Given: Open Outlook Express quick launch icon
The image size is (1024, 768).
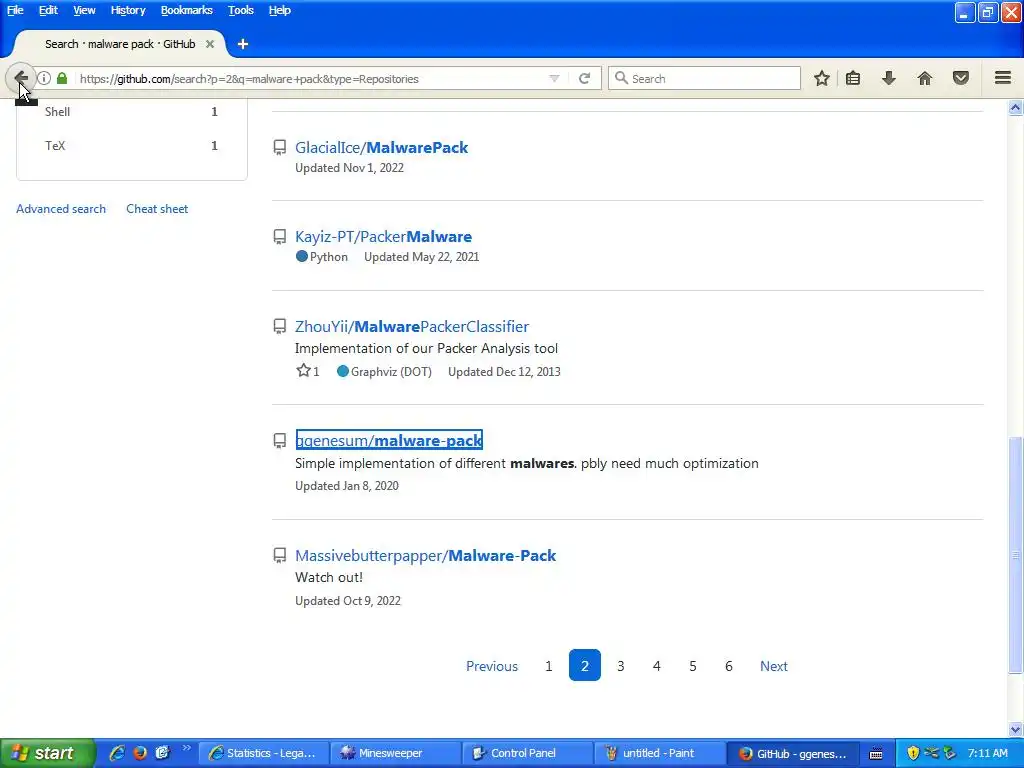Looking at the screenshot, I should (162, 753).
